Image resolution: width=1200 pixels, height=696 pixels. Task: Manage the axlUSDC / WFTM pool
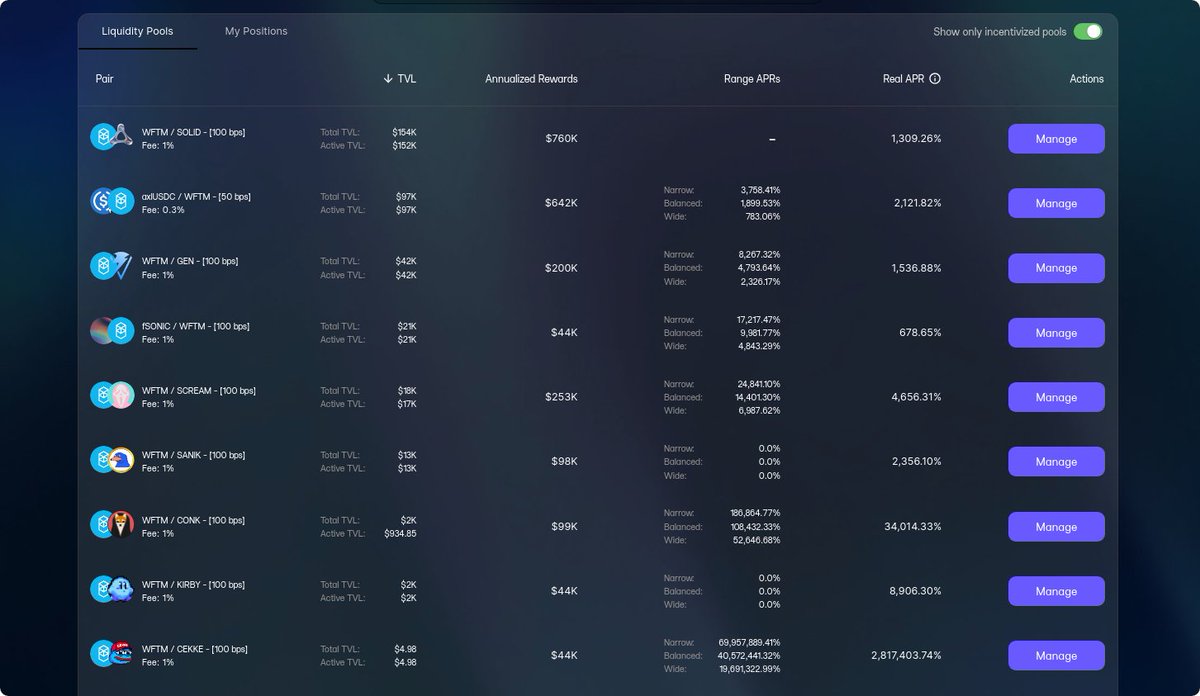coord(1056,203)
